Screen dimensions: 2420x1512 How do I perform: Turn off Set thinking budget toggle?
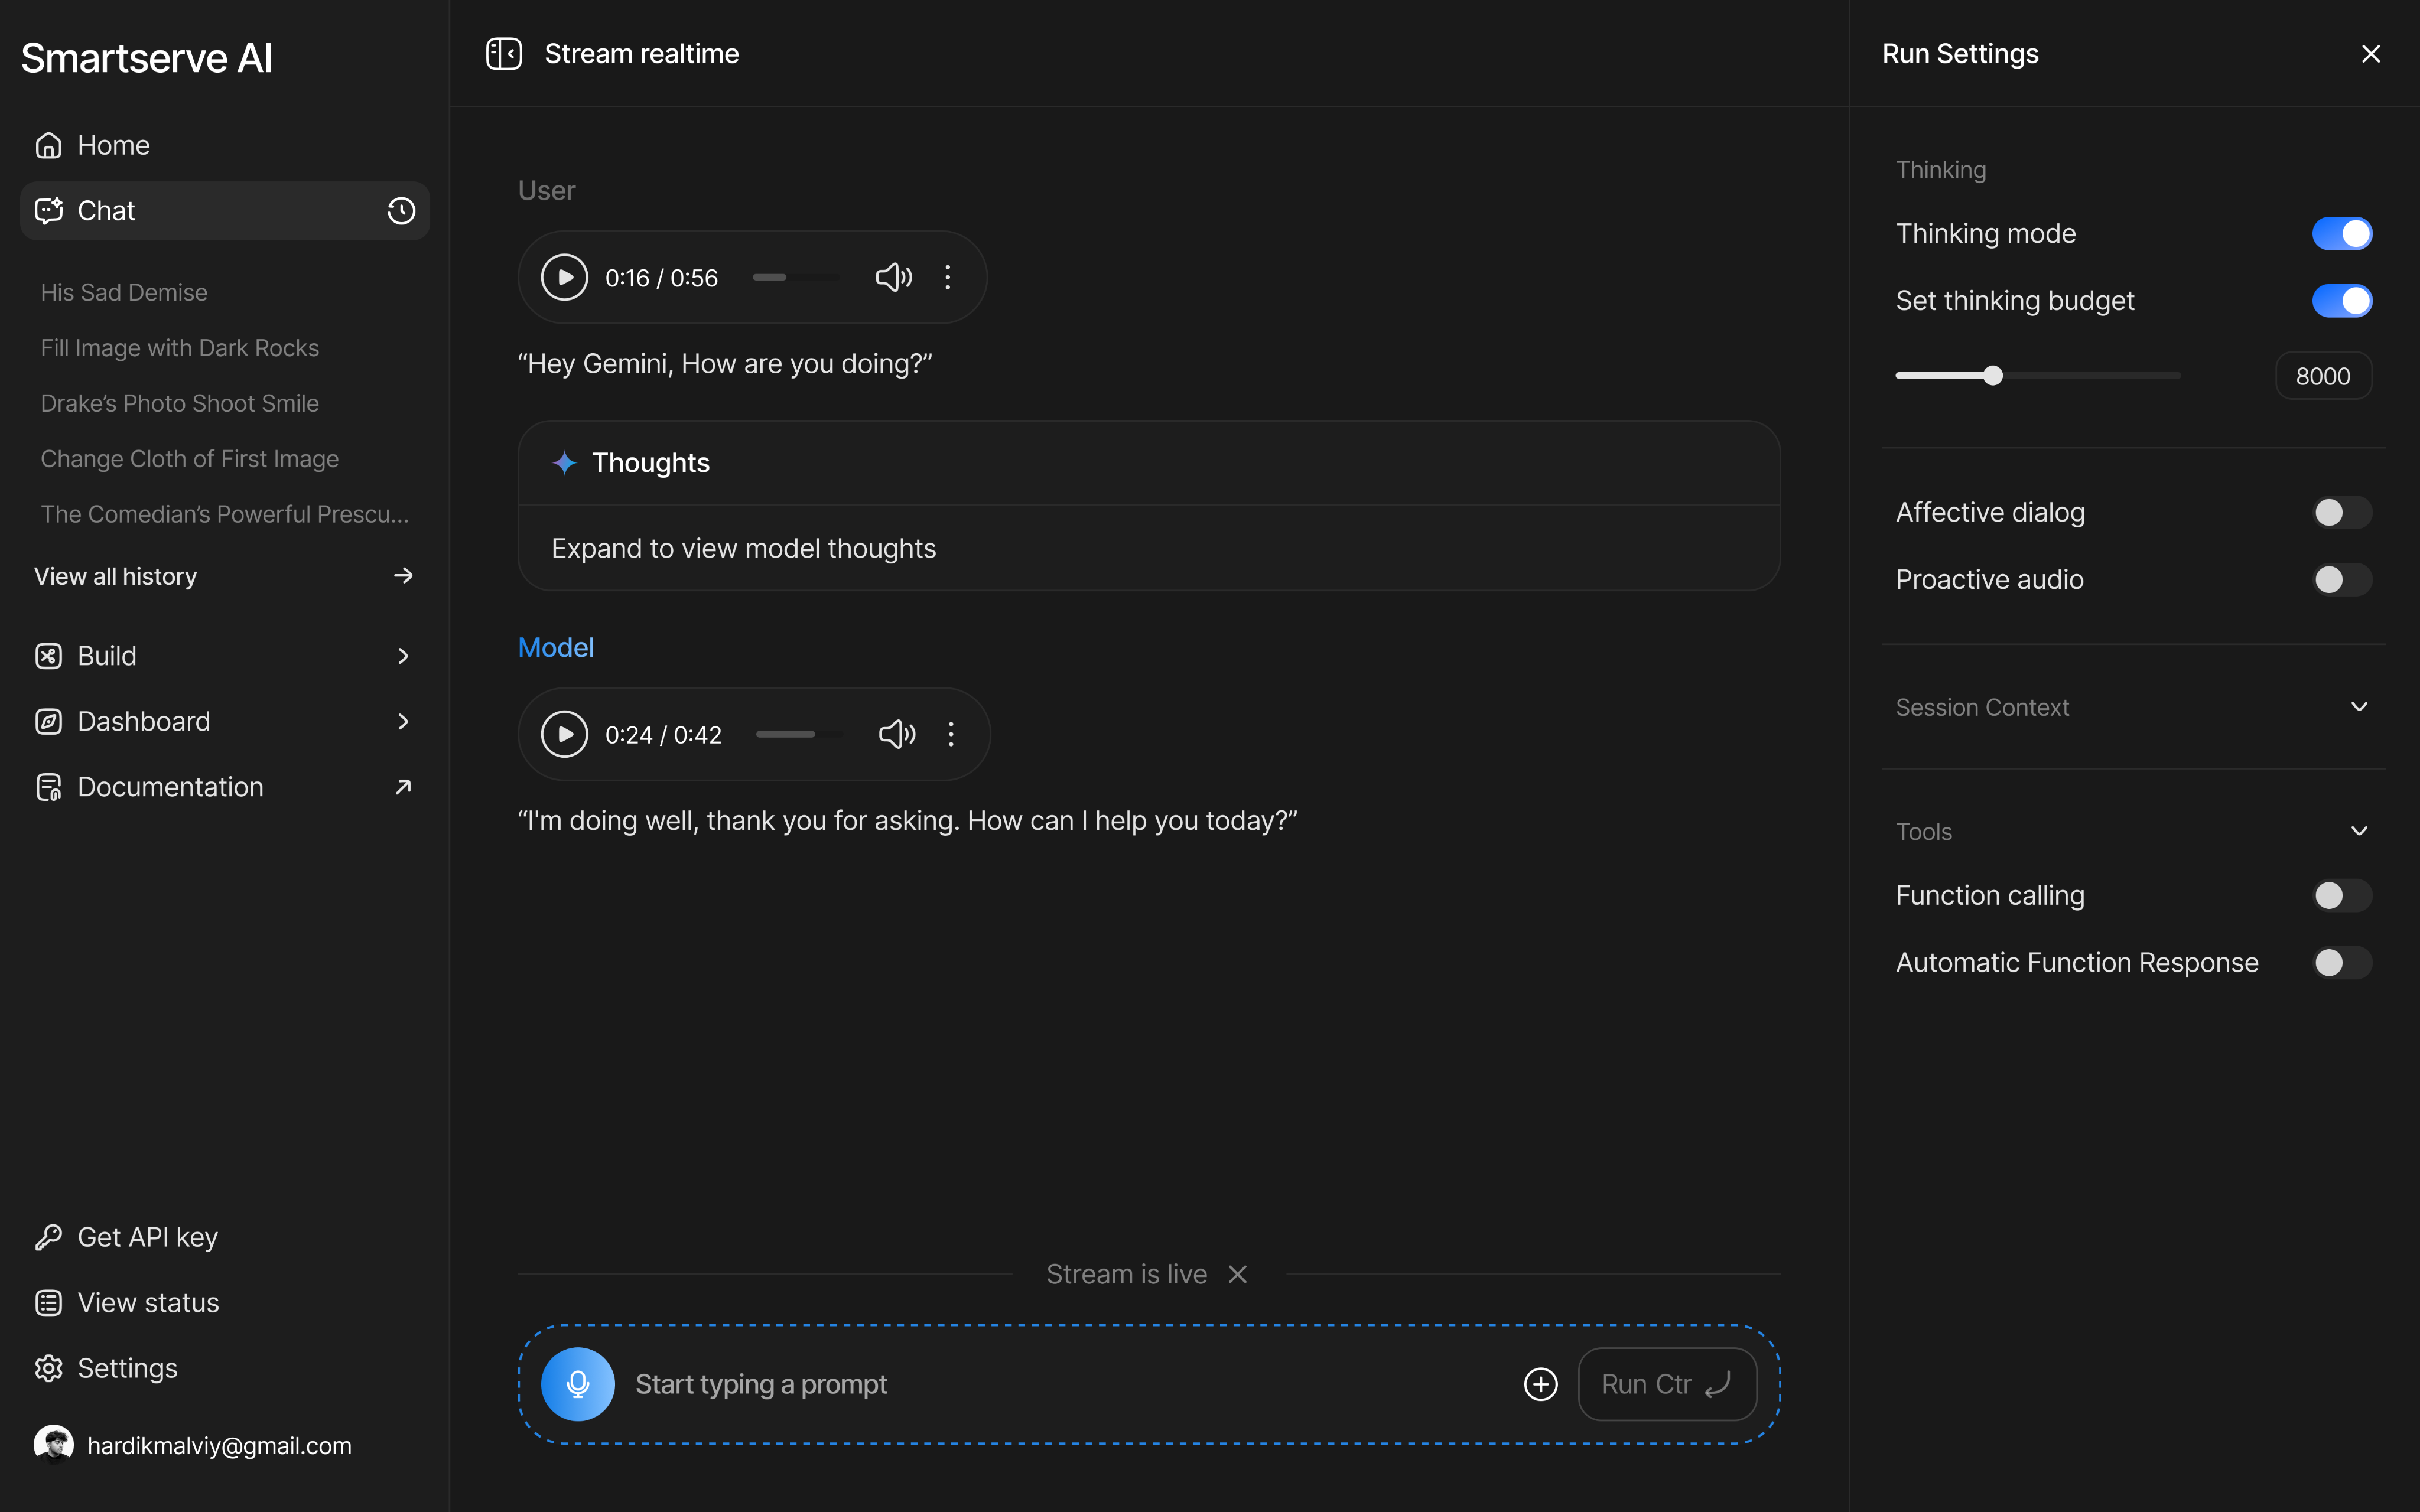pyautogui.click(x=2342, y=300)
